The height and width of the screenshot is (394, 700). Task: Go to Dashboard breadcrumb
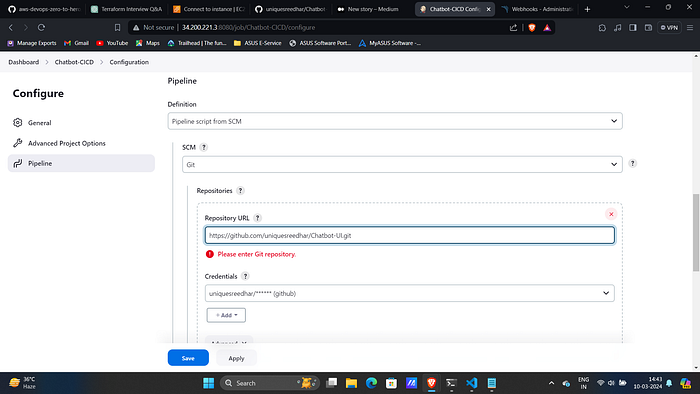(24, 62)
